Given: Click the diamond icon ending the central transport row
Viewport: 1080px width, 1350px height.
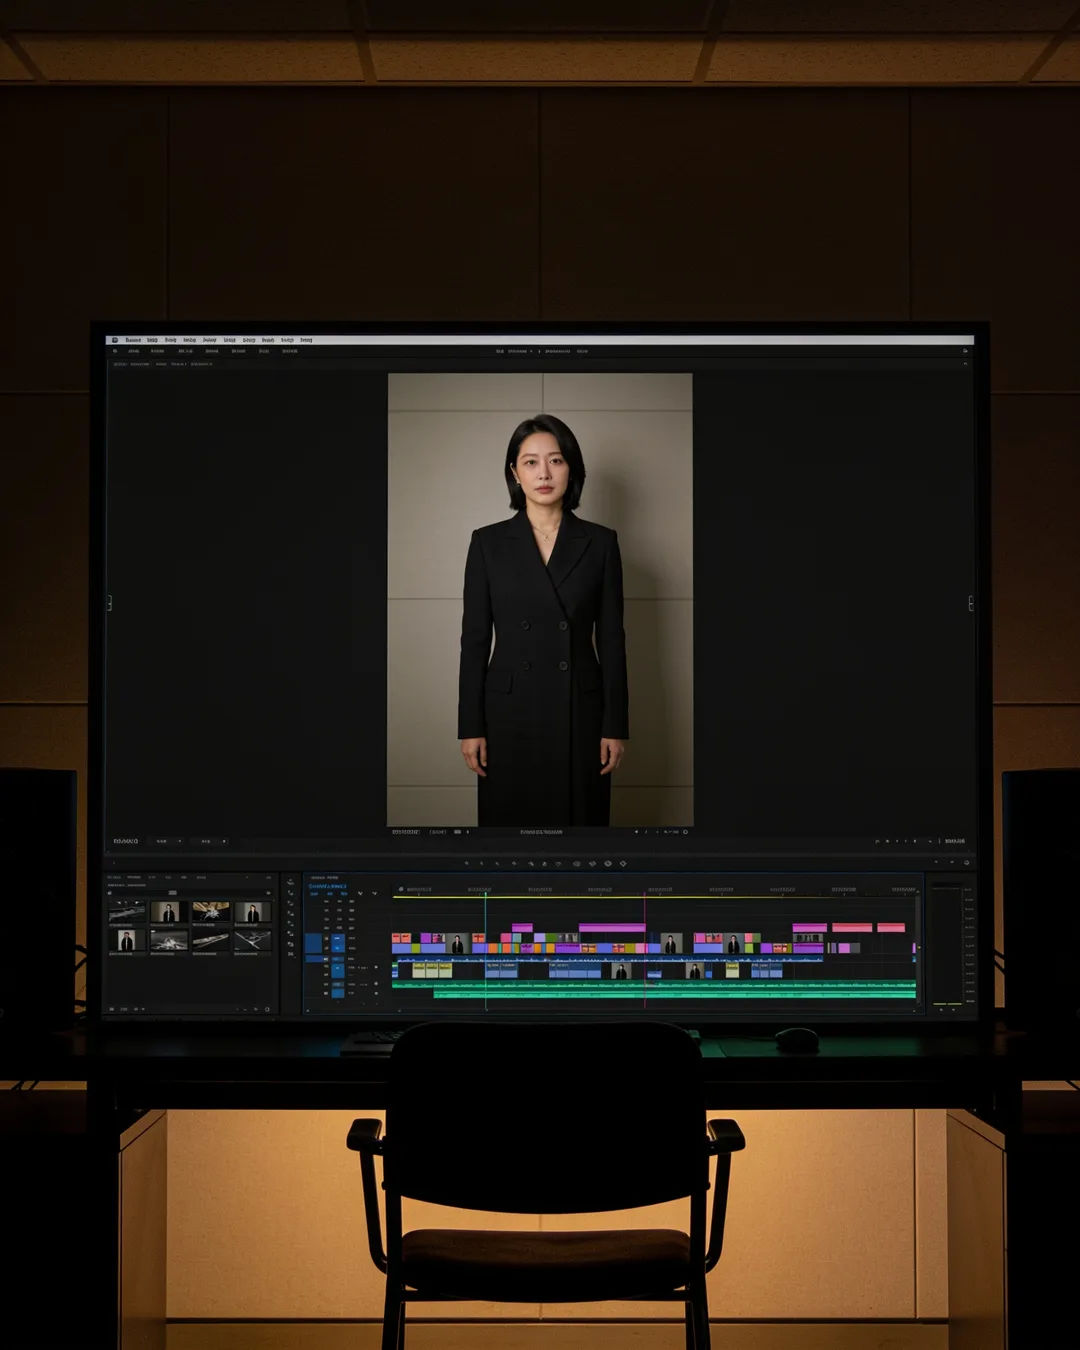Looking at the screenshot, I should [623, 863].
